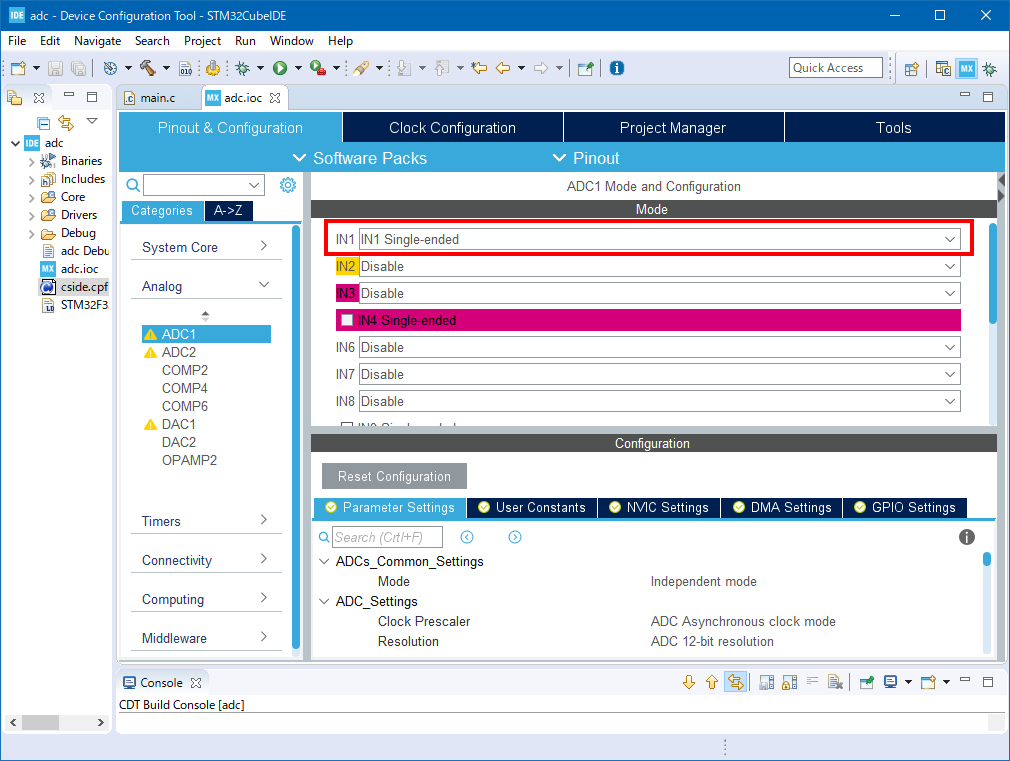Click the binary 010 file toolbar icon

click(x=186, y=68)
